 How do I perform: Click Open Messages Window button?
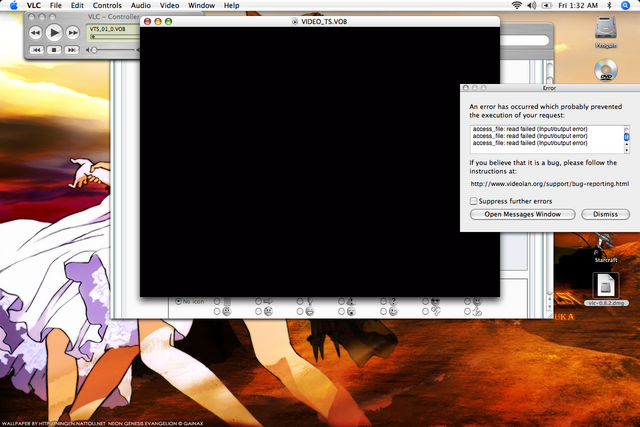click(x=522, y=214)
